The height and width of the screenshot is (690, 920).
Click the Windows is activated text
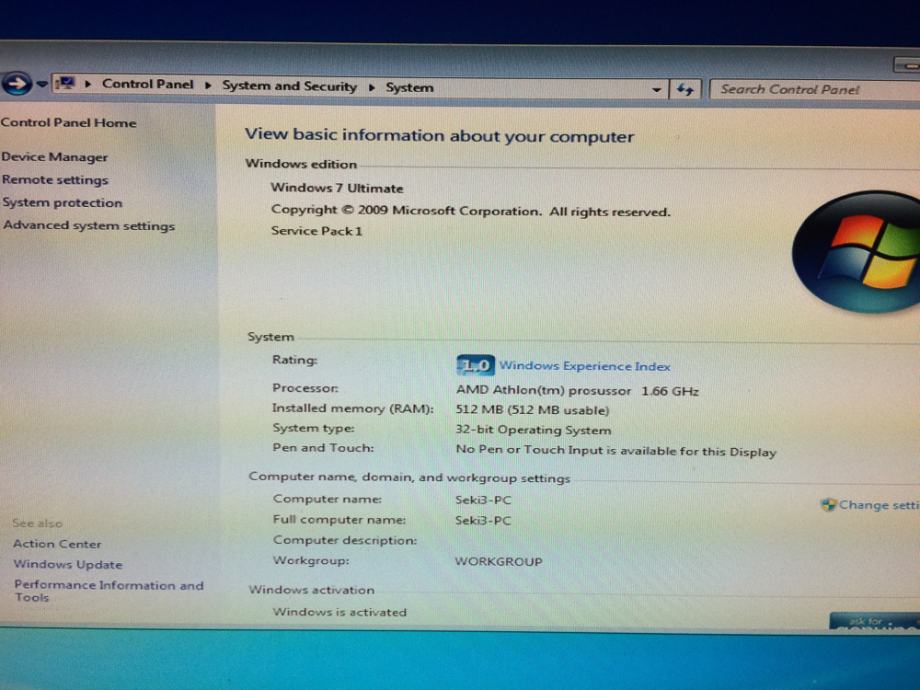(x=340, y=612)
